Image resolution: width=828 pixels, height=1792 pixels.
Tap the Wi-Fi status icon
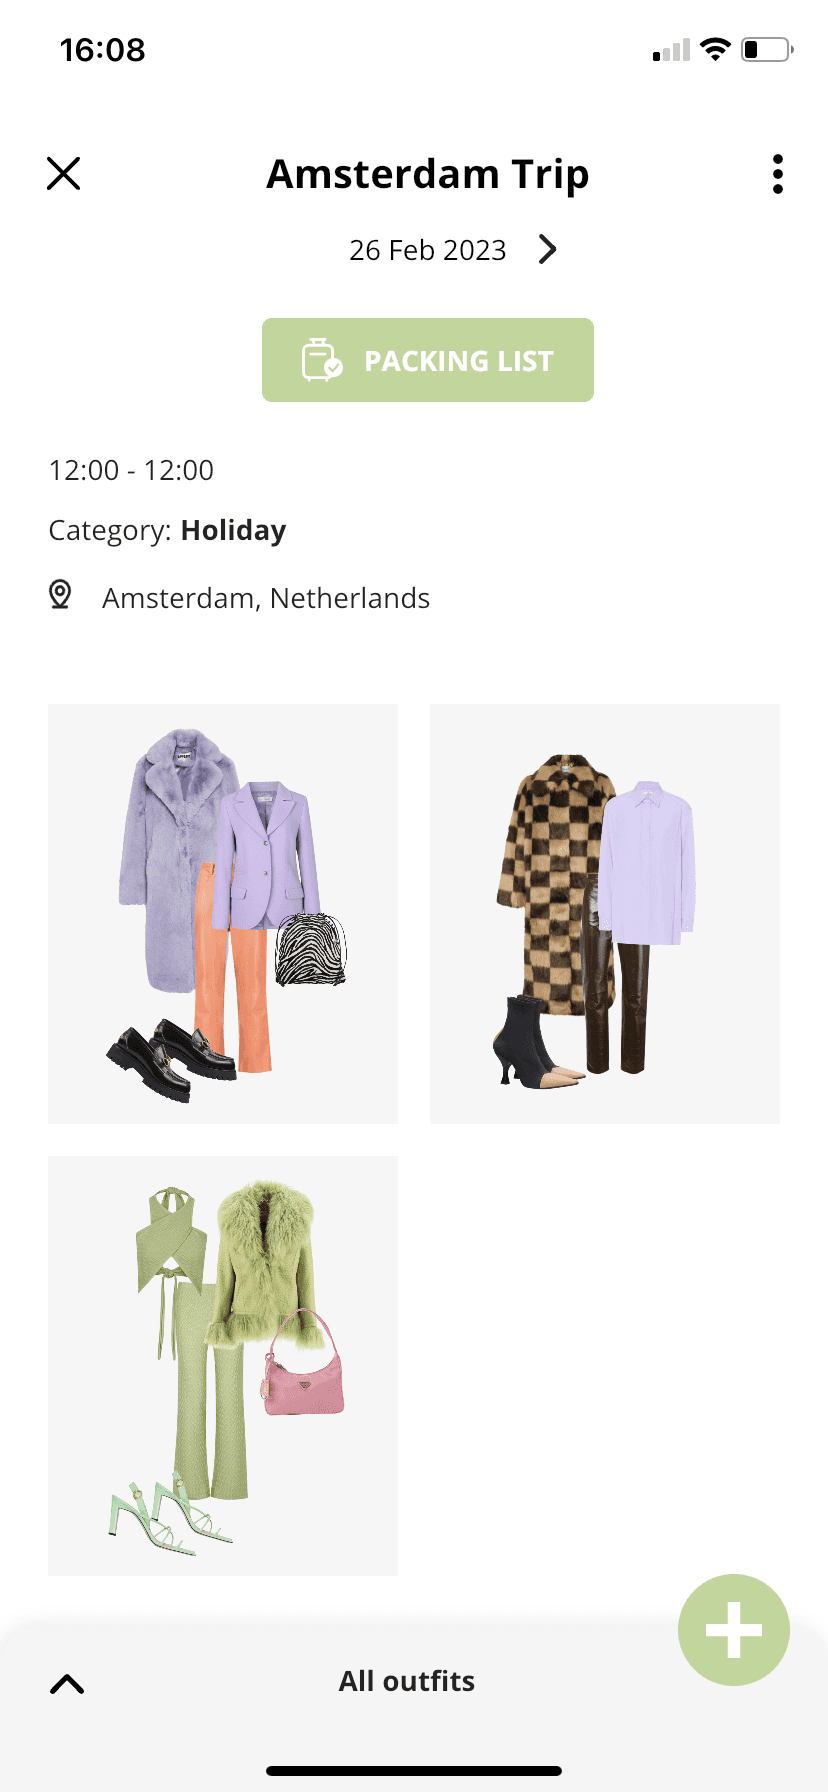tap(715, 49)
